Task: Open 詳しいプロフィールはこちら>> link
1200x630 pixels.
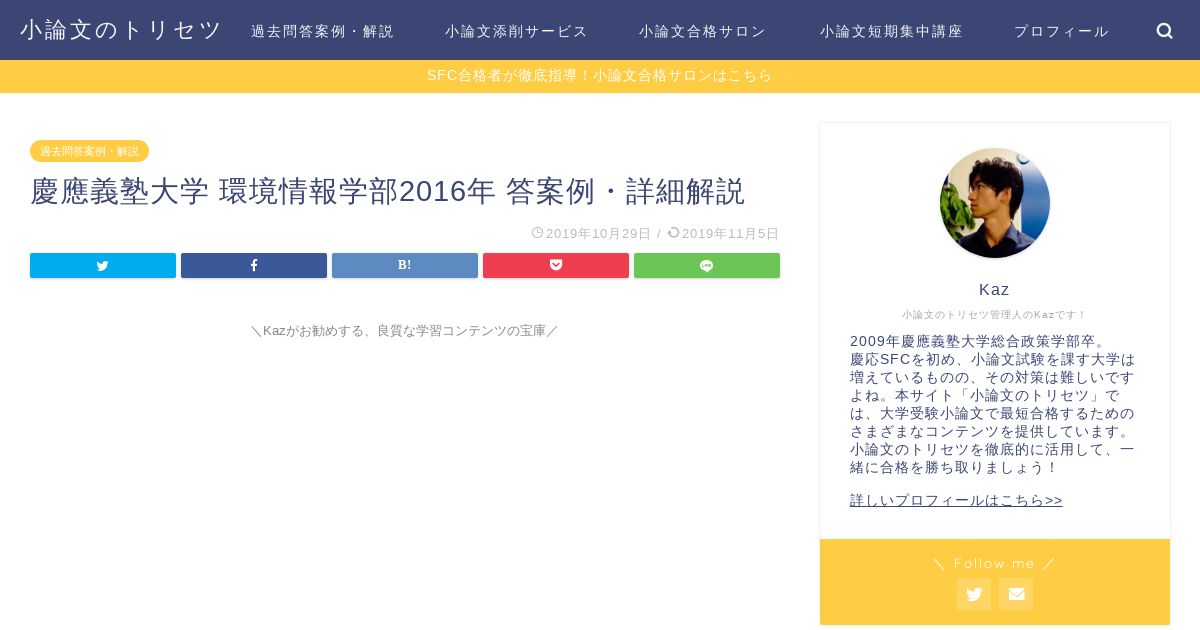Action: click(956, 500)
